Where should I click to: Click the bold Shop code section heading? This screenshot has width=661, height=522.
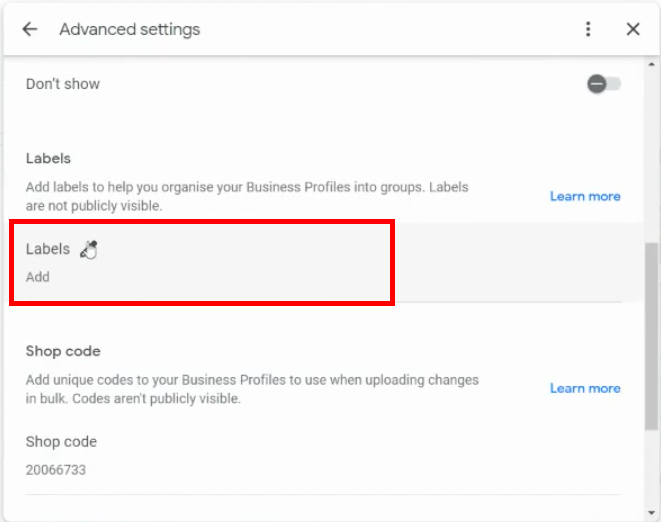coord(63,351)
